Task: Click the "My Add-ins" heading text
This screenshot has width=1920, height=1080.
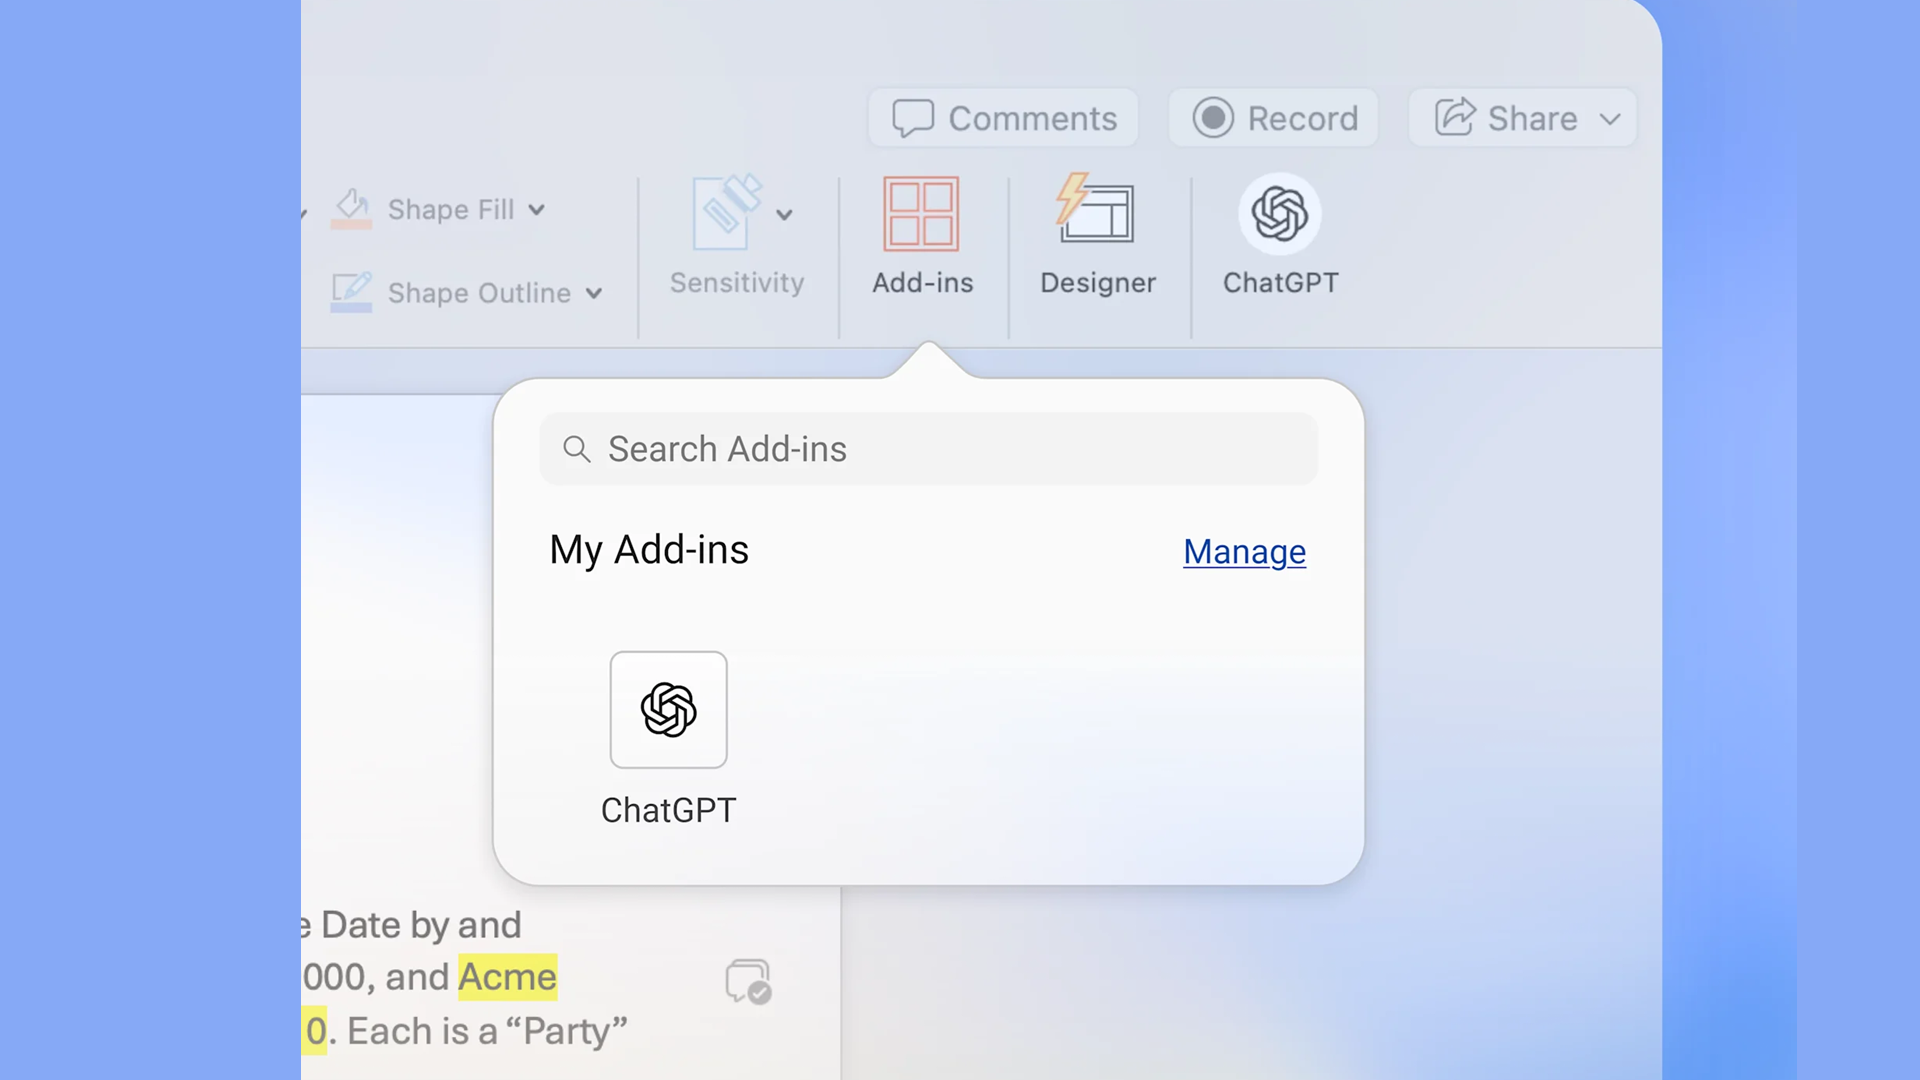Action: click(x=649, y=550)
